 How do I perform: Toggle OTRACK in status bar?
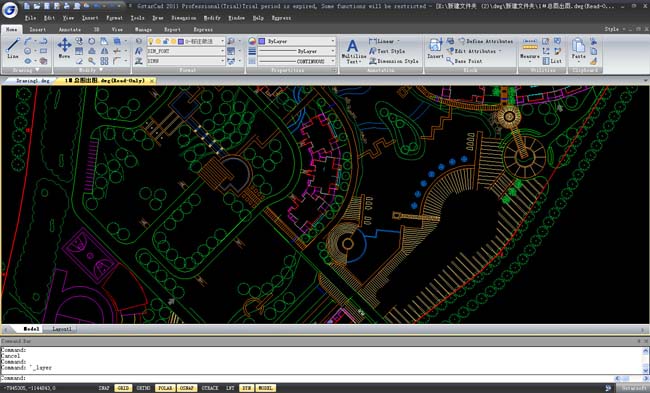[210, 388]
